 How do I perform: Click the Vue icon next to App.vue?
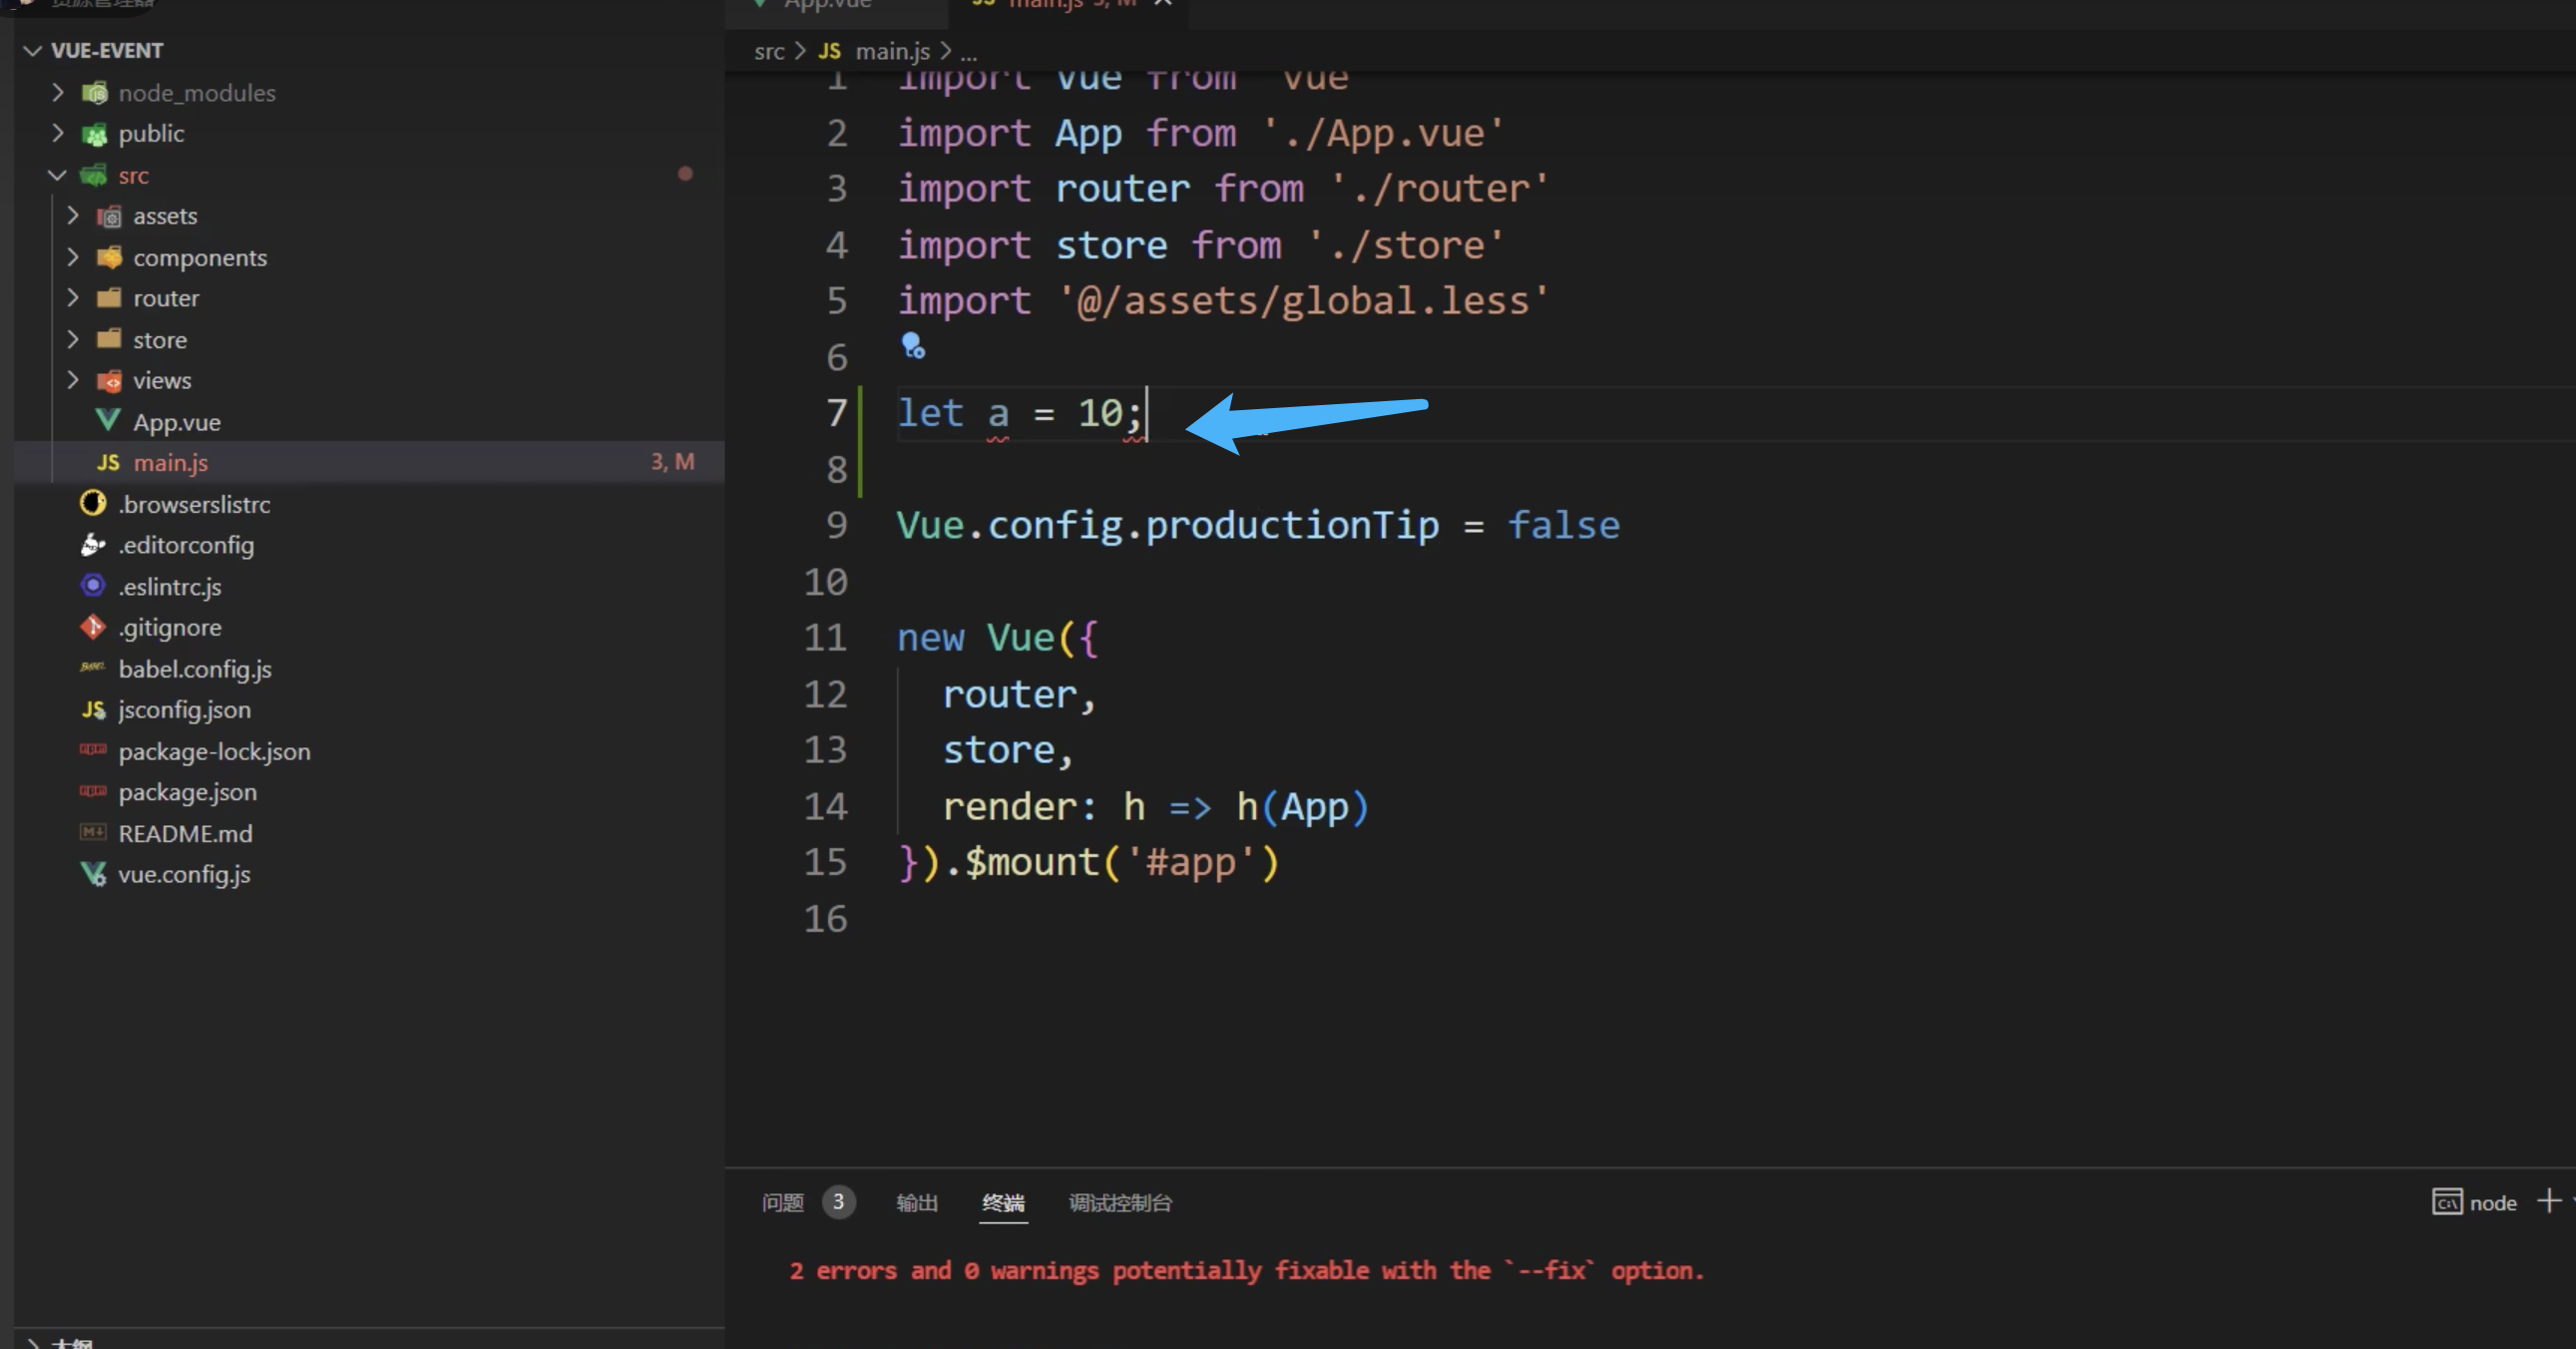pos(108,421)
